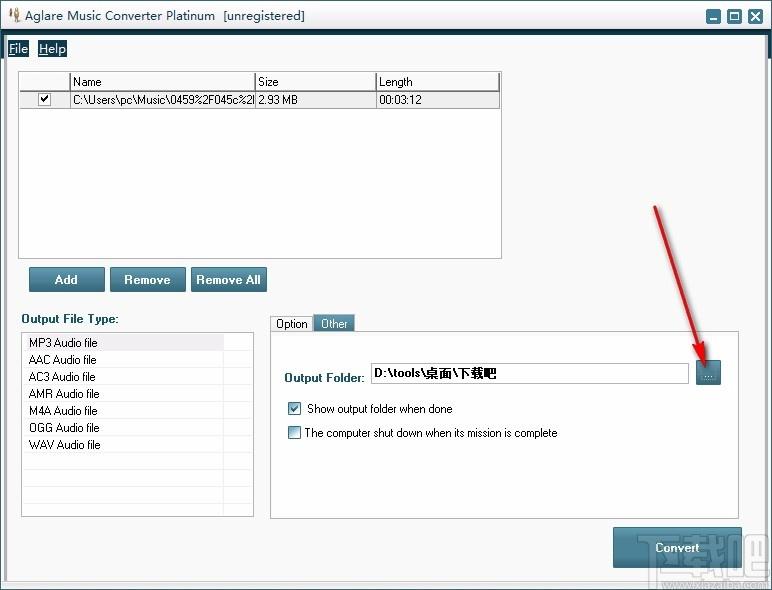Choose AMR Audio file output type

pos(126,394)
